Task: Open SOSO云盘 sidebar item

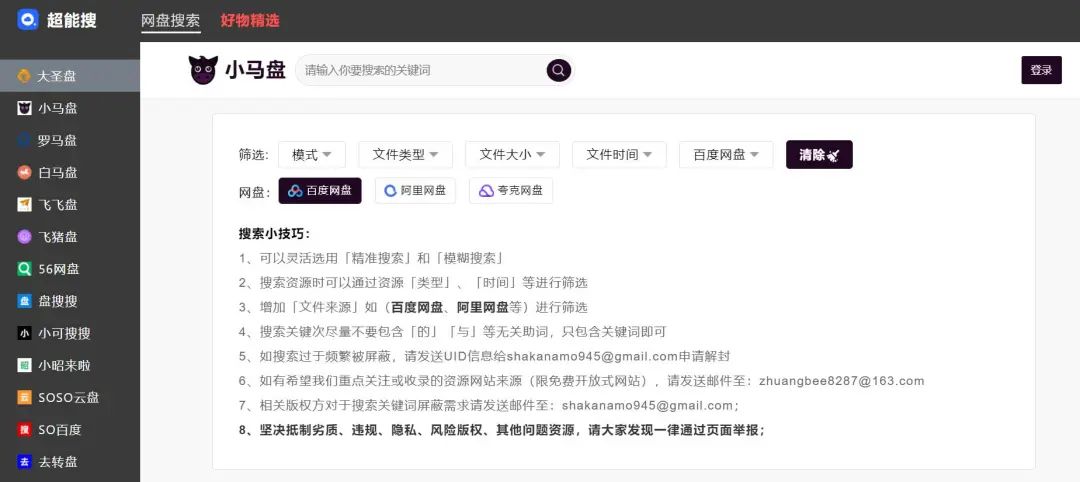Action: 68,397
